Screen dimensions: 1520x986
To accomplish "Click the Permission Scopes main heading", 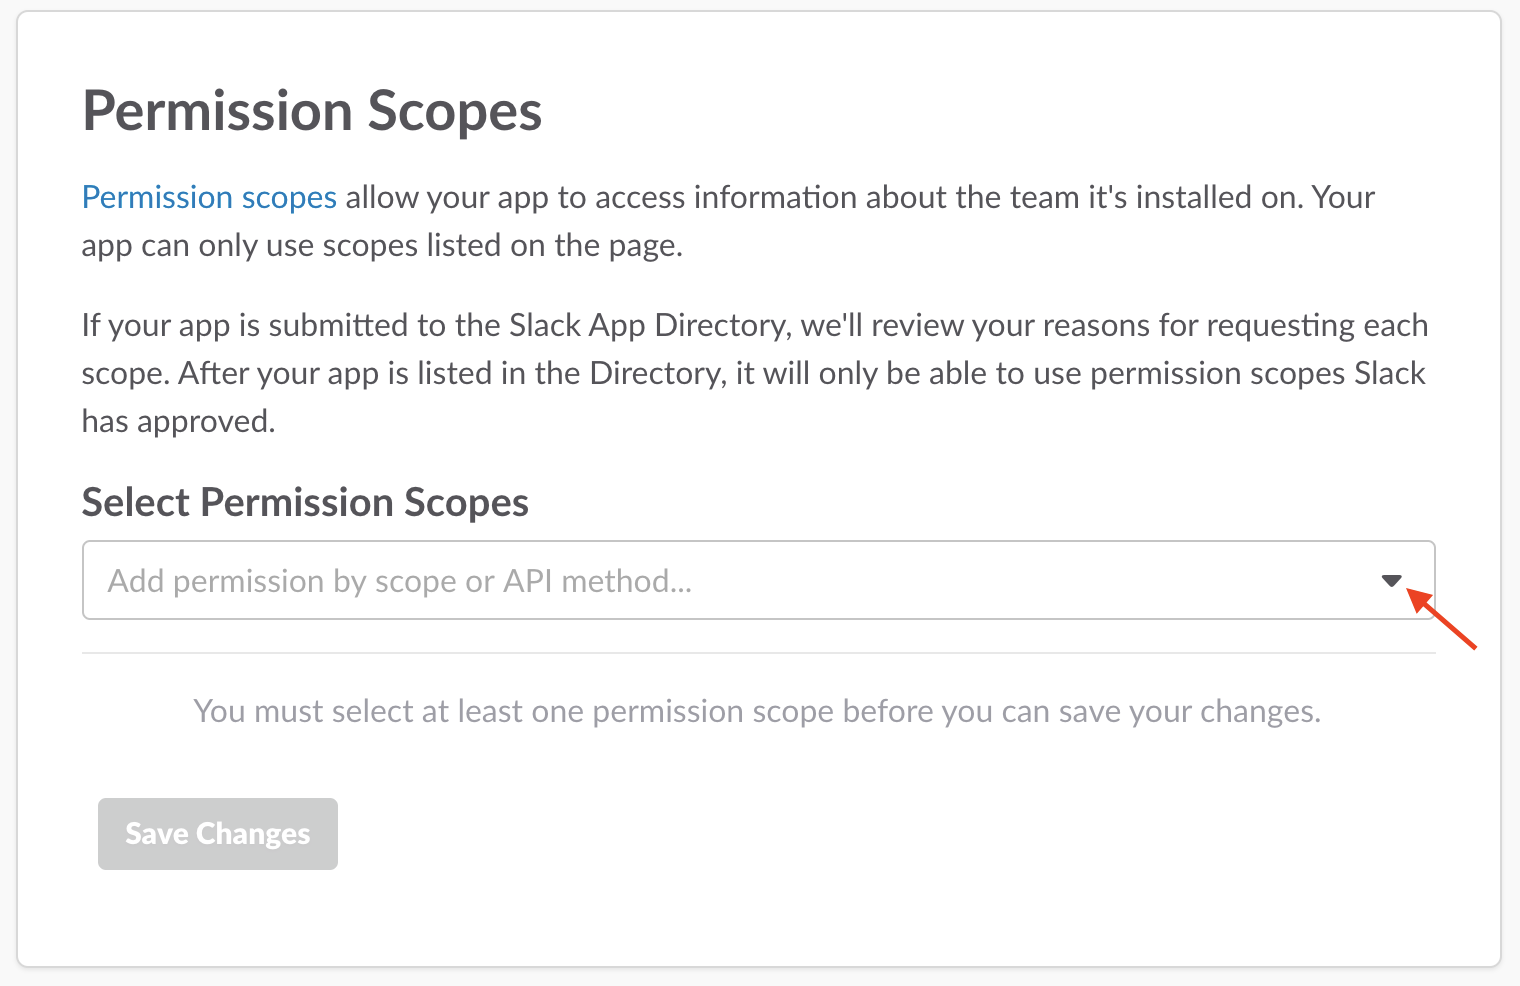I will (x=312, y=111).
